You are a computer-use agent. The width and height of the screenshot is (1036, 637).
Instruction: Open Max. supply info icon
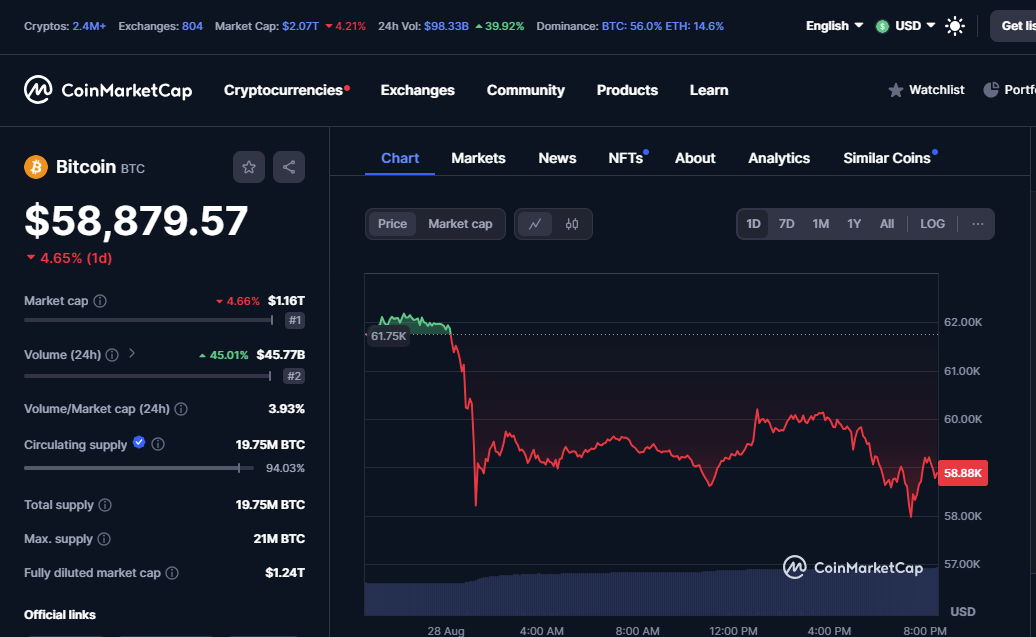pyautogui.click(x=104, y=539)
